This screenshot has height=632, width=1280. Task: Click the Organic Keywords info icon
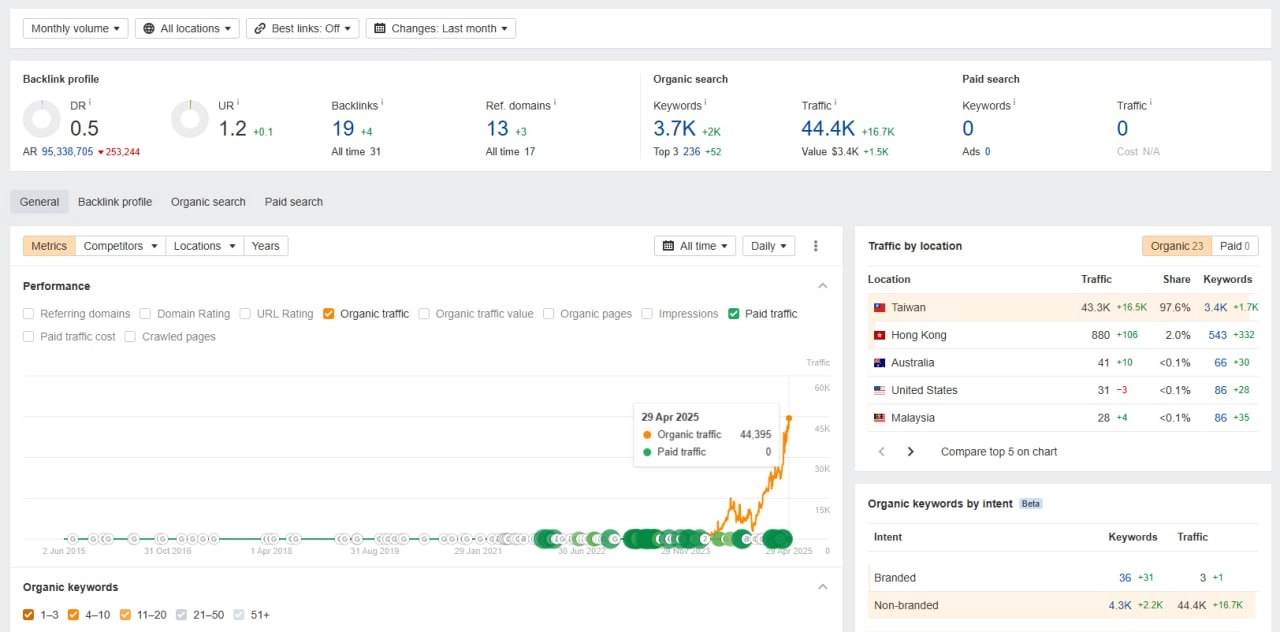coord(706,102)
